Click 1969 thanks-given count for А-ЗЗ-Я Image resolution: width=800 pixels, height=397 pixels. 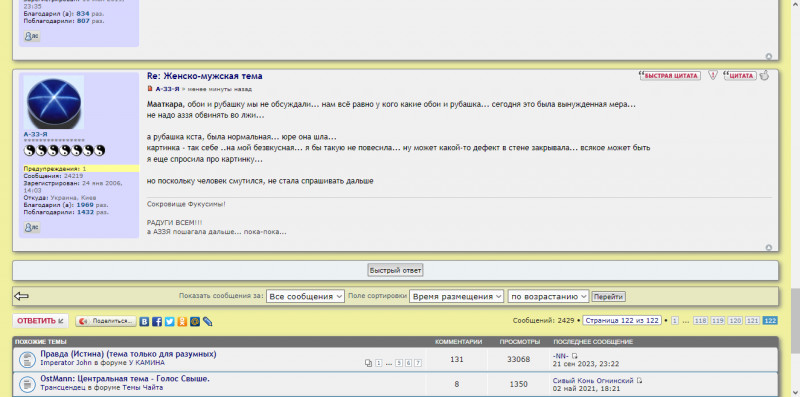(85, 205)
